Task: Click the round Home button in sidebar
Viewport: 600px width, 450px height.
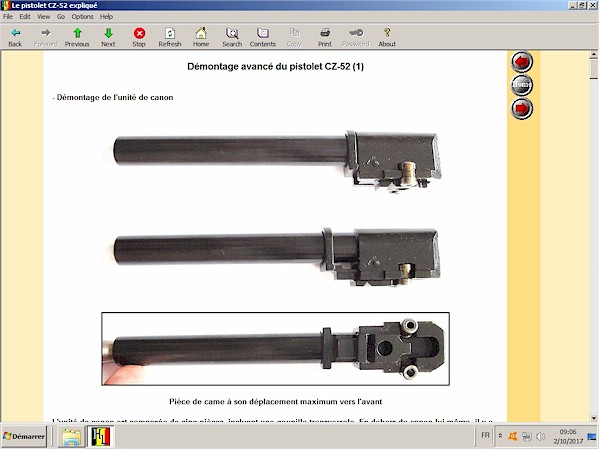Action: pos(522,85)
